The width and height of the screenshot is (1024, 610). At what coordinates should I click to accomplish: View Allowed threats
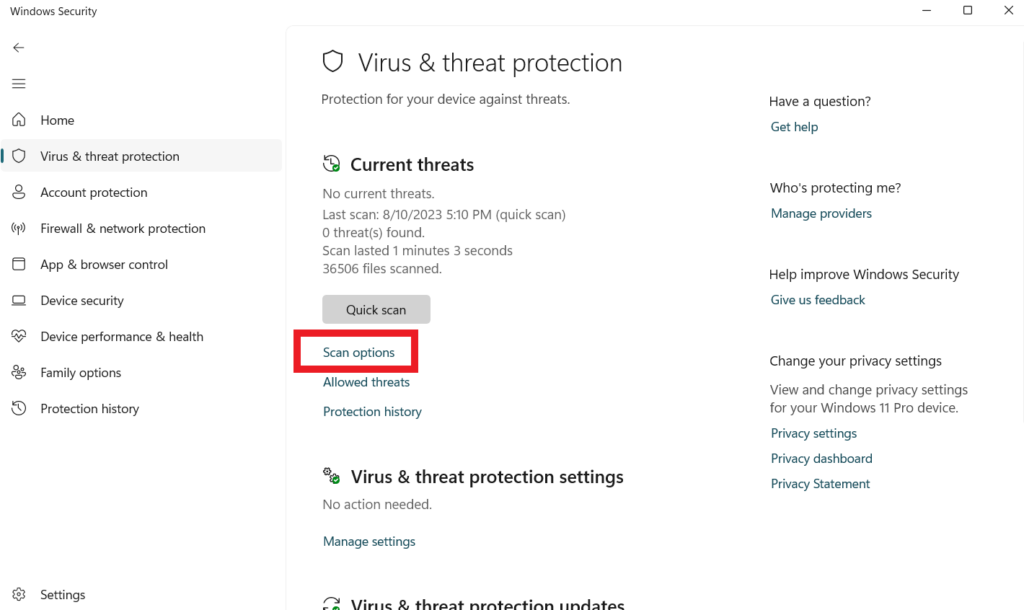pyautogui.click(x=366, y=382)
